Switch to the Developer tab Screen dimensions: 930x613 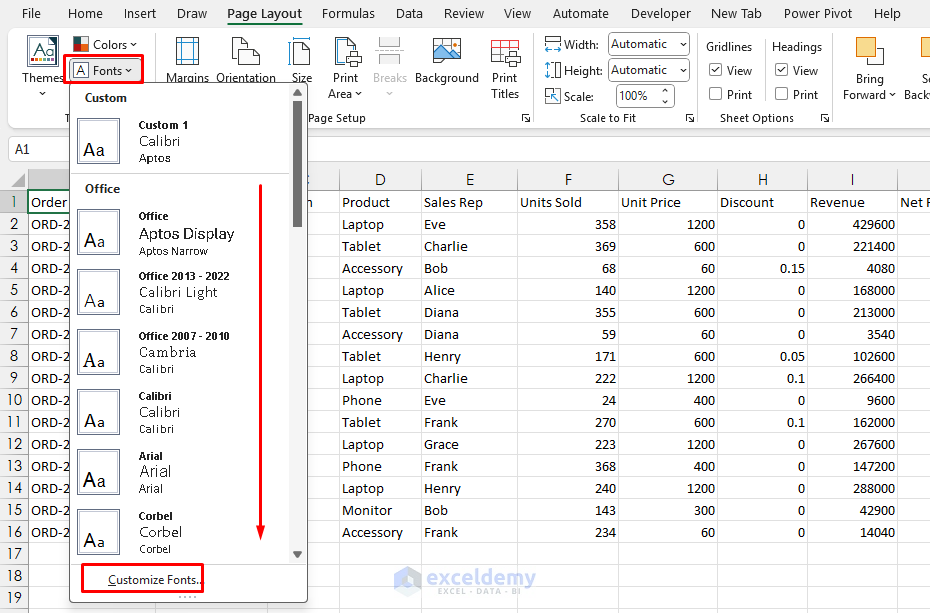tap(661, 13)
